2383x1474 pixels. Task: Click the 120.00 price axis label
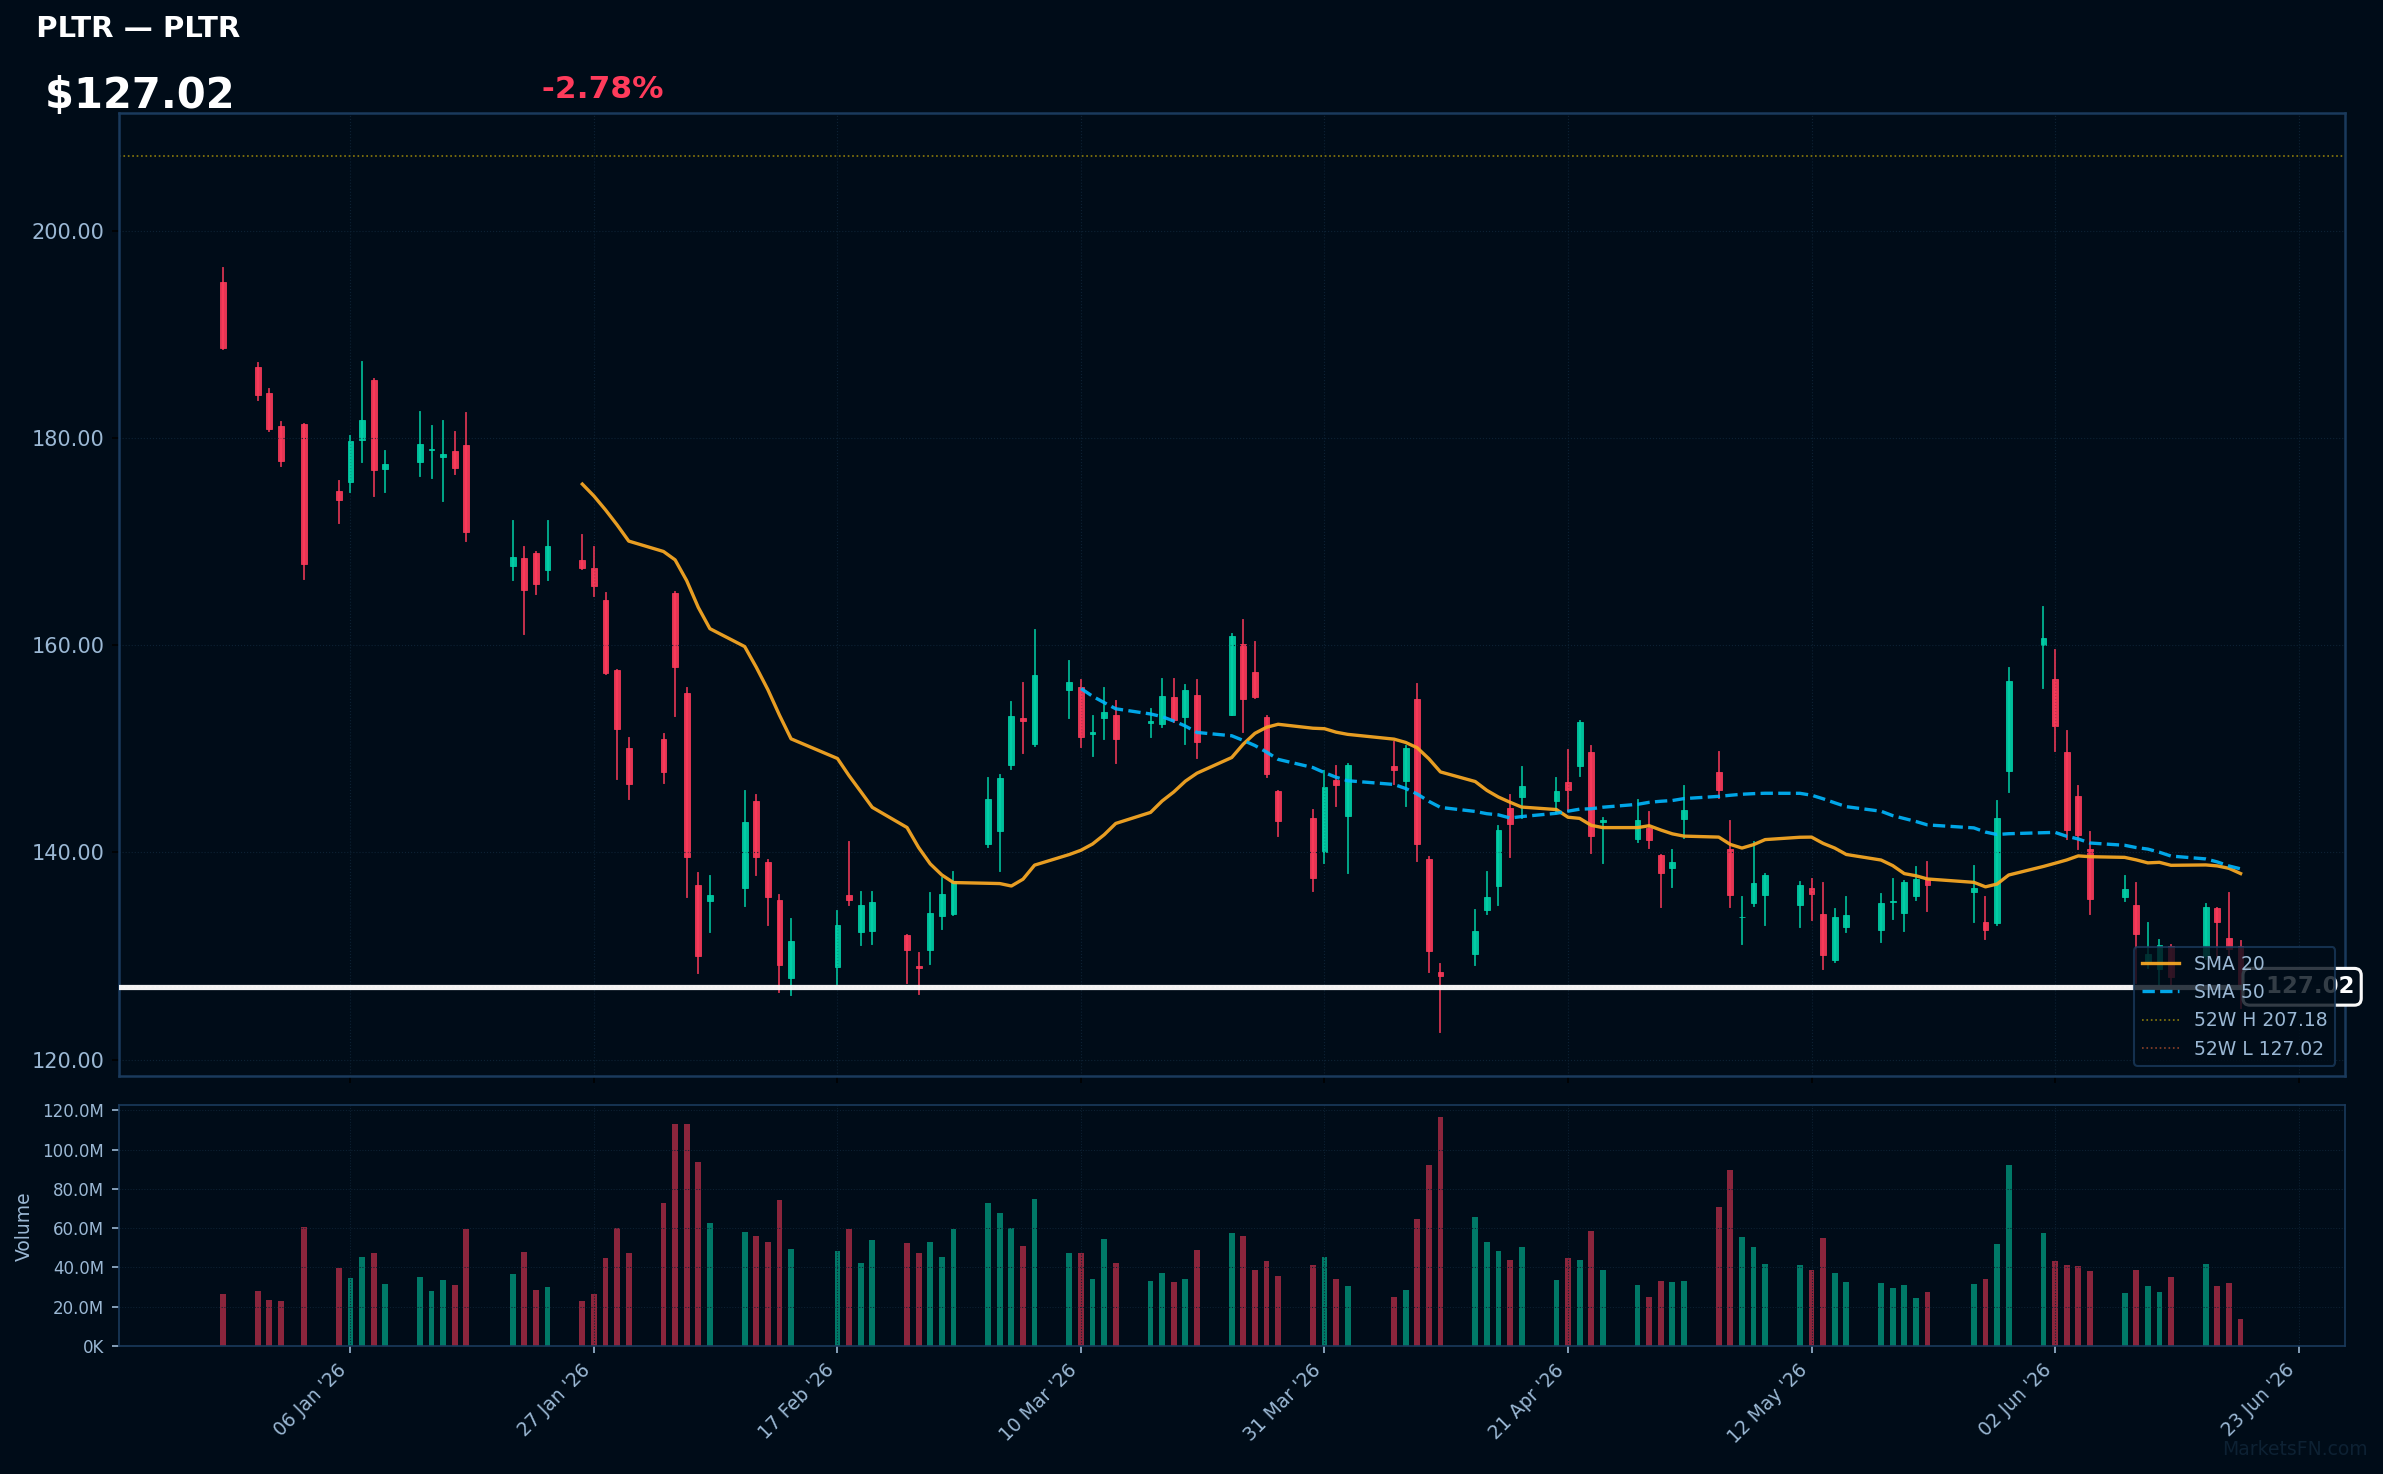click(x=68, y=1061)
